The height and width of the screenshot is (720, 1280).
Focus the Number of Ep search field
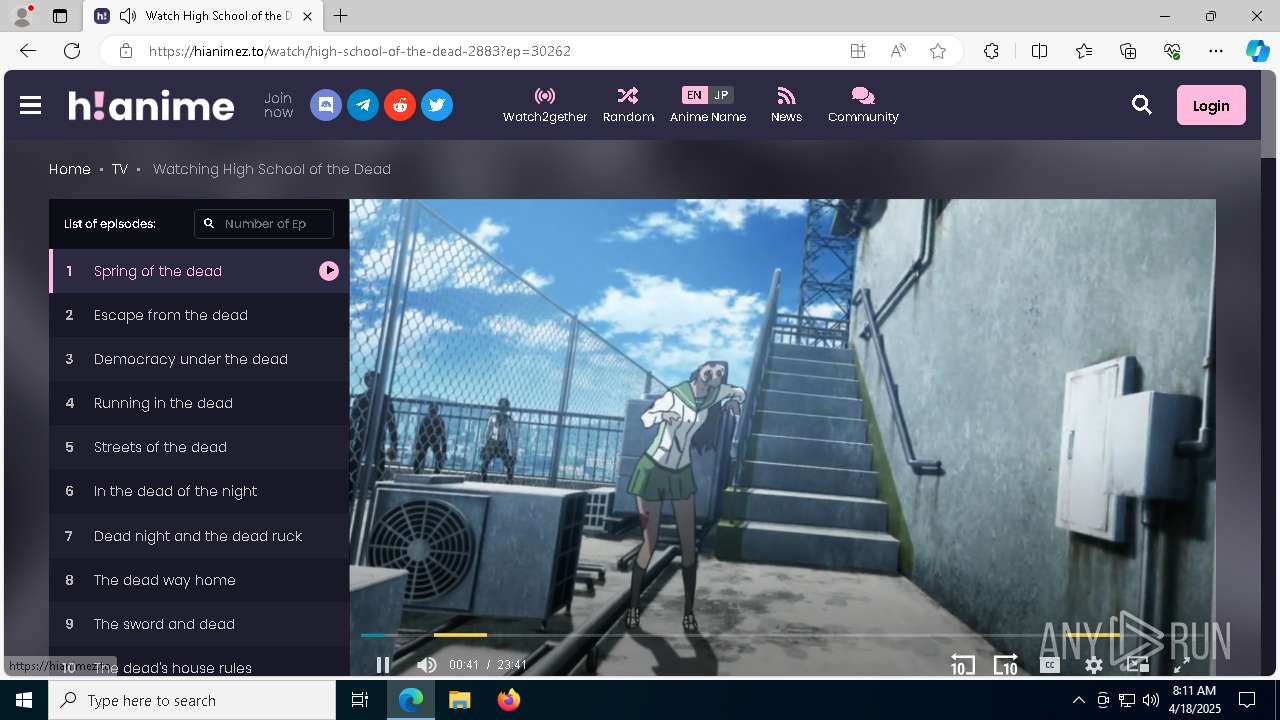click(x=264, y=224)
